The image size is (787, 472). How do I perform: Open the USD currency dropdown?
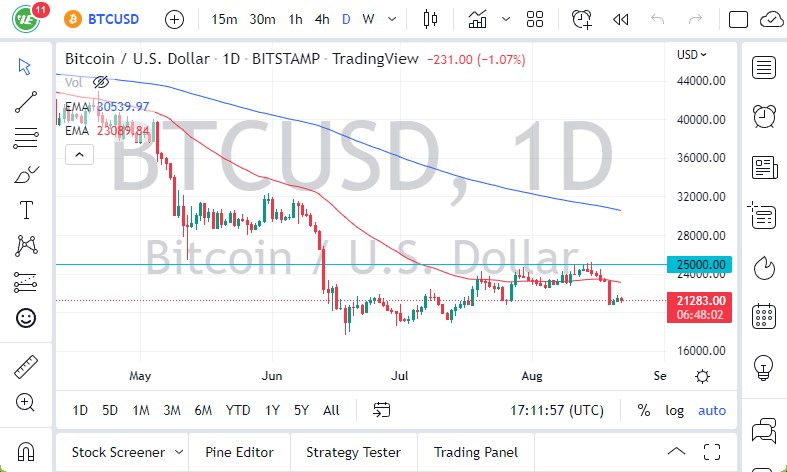click(x=691, y=55)
